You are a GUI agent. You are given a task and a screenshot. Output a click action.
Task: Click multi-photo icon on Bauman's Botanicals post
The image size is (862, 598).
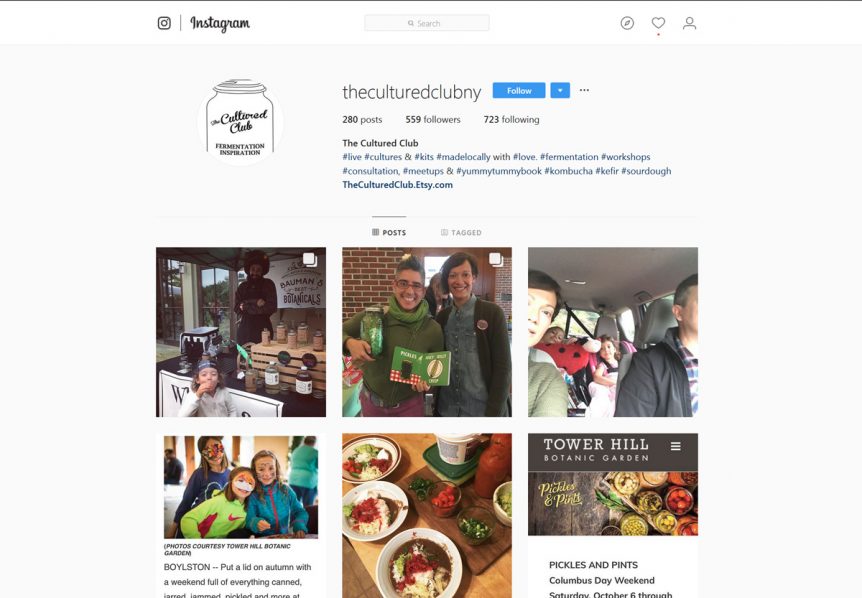310,259
